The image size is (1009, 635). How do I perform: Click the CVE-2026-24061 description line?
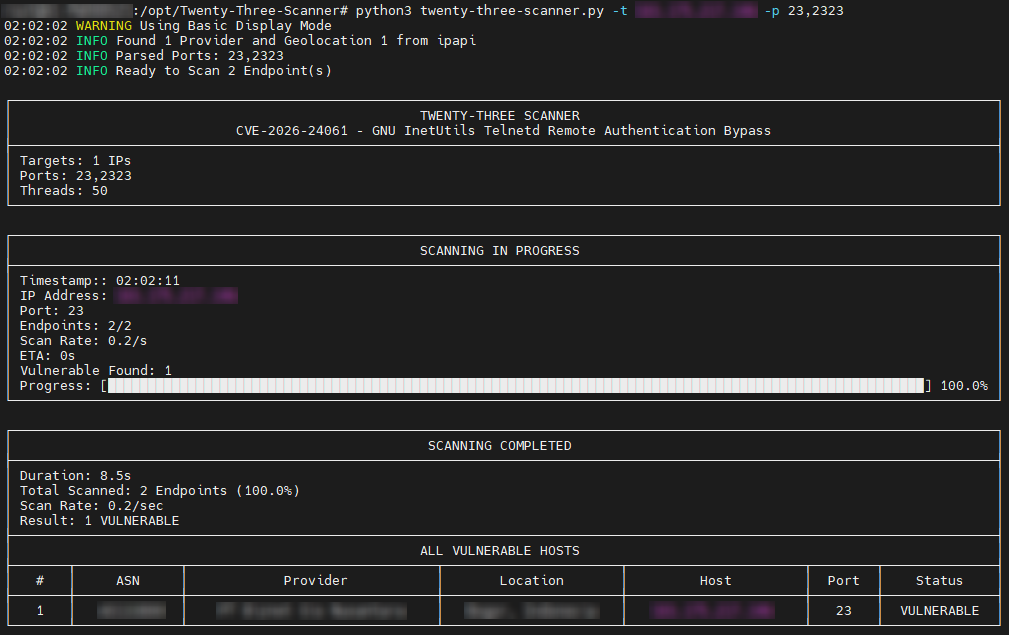[503, 131]
